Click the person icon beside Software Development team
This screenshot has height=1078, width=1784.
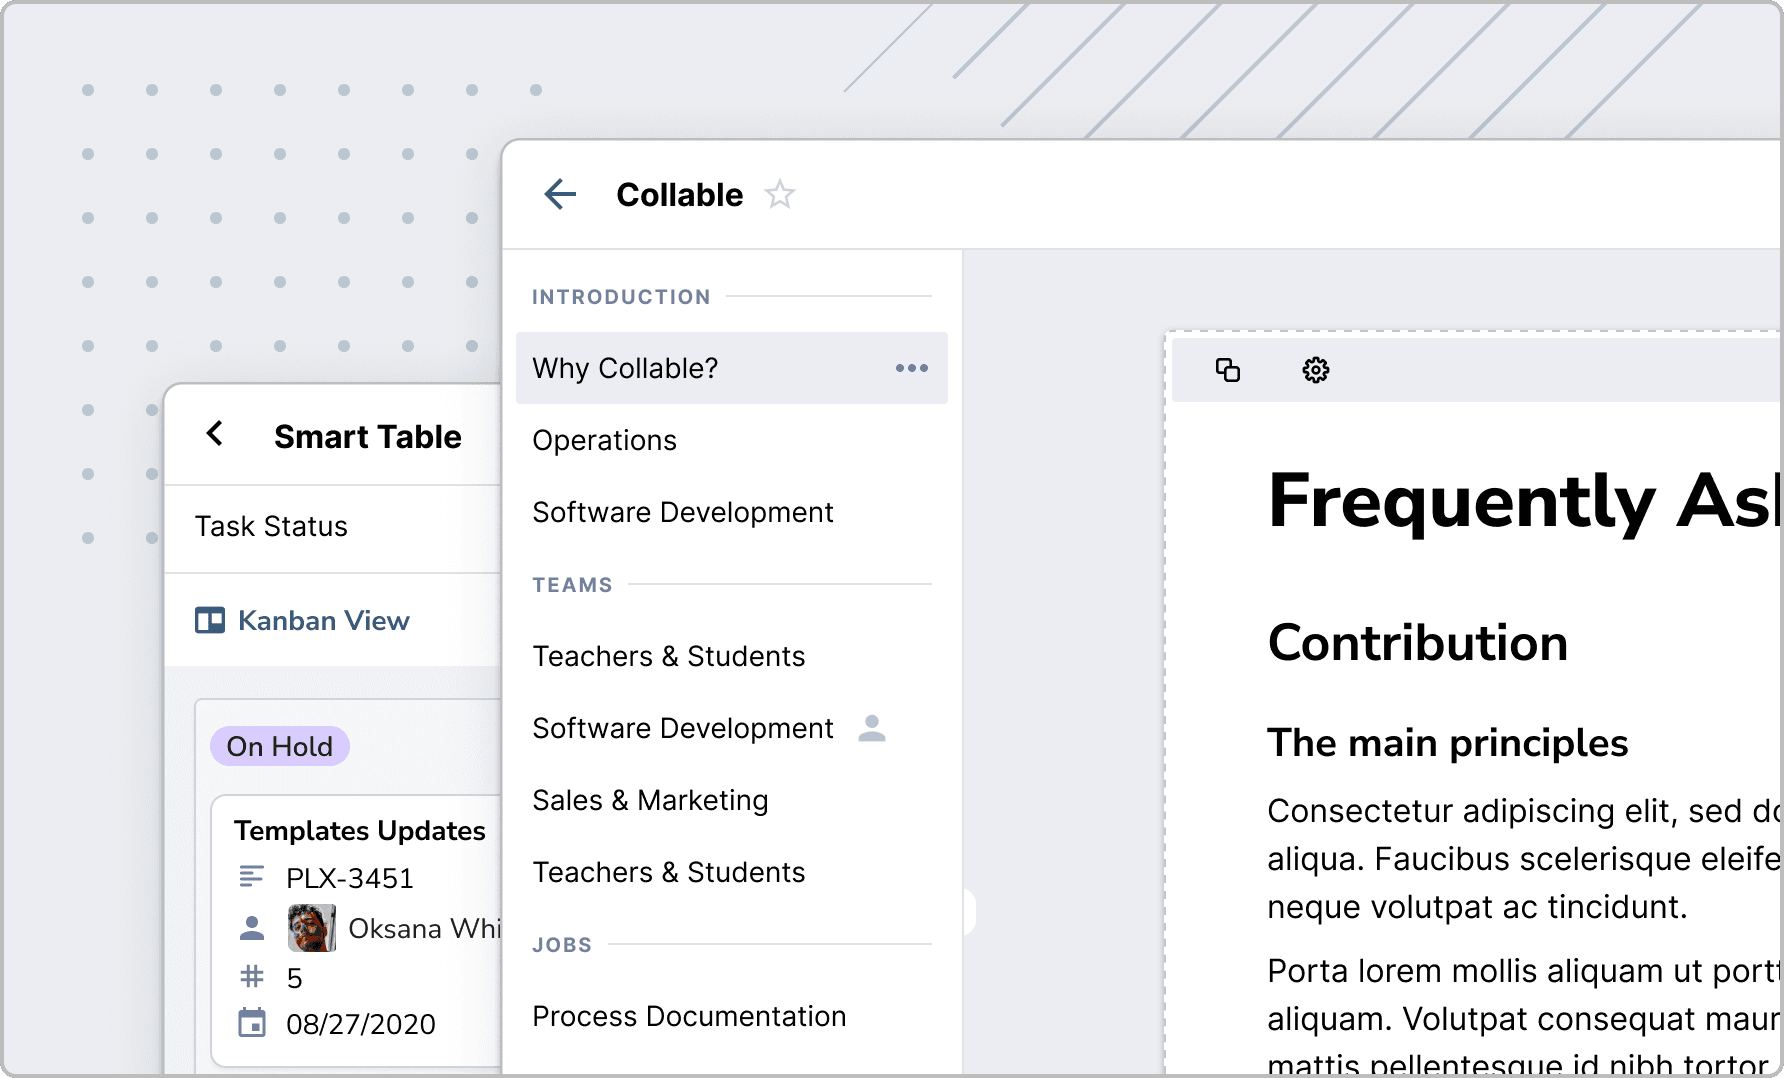[x=872, y=728]
